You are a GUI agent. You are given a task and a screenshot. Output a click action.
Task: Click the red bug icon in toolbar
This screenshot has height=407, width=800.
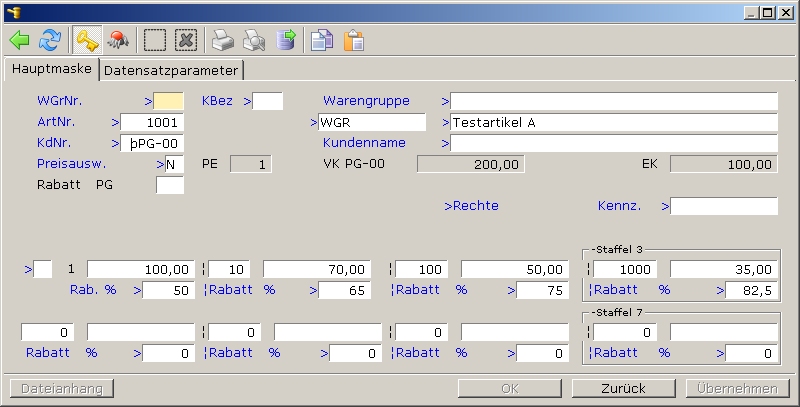coord(118,40)
